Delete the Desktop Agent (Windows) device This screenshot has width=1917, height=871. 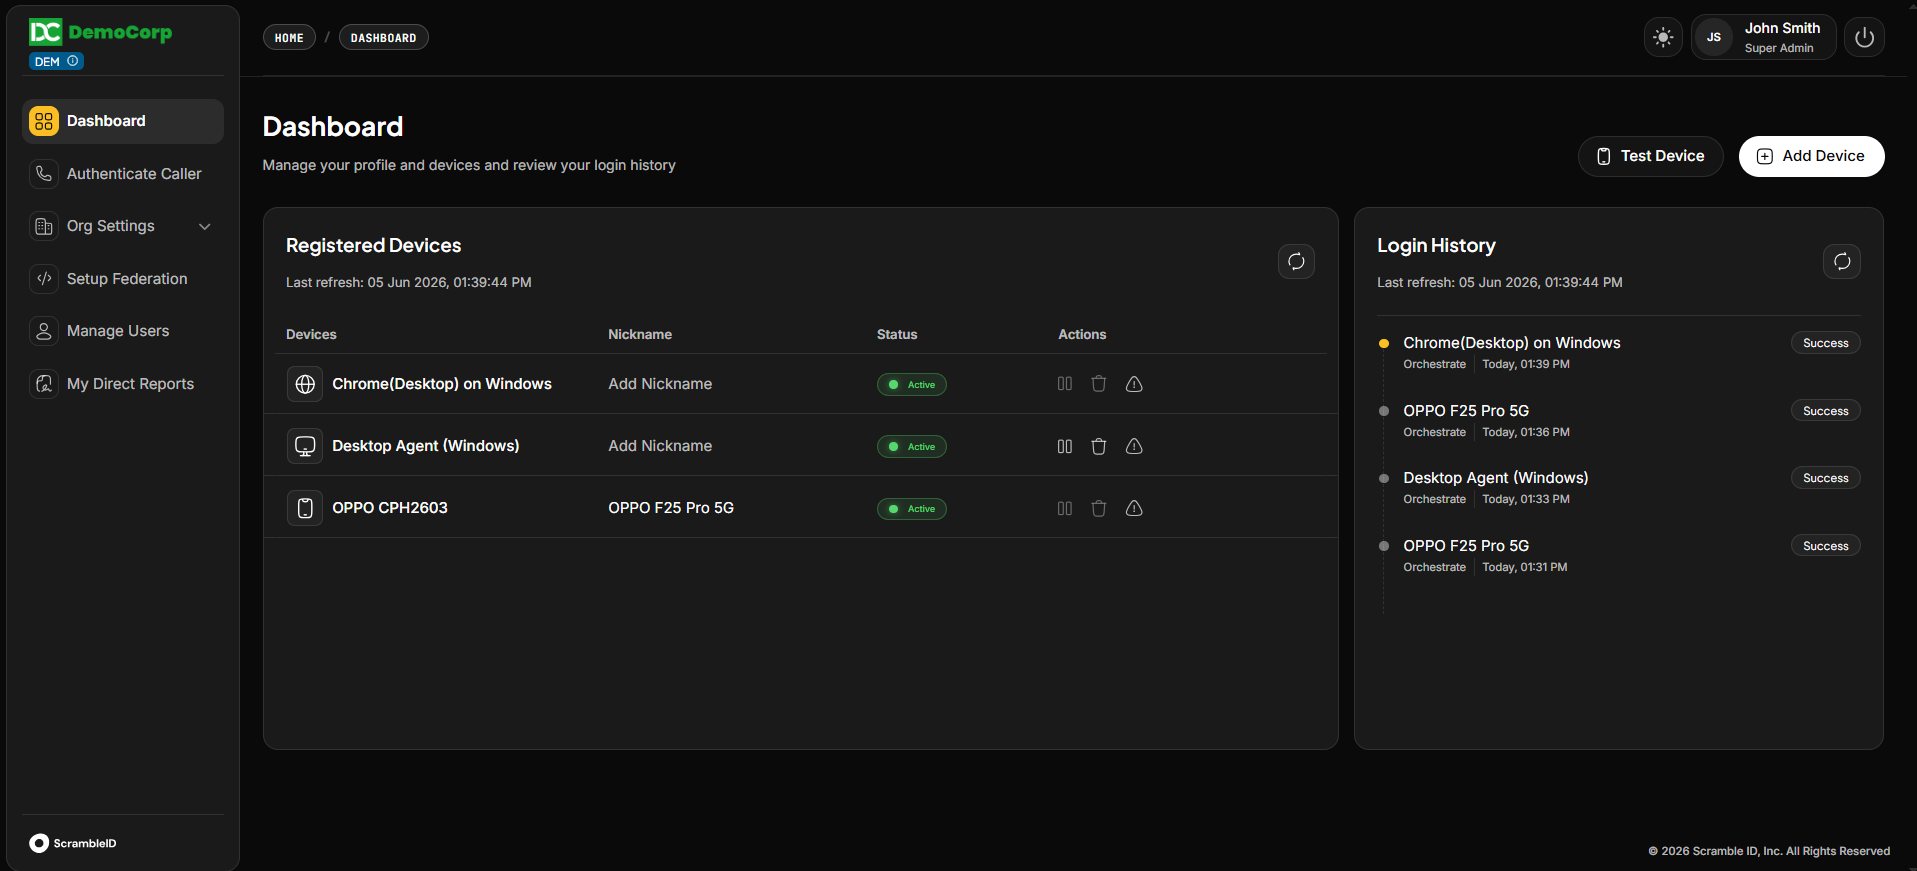point(1099,446)
